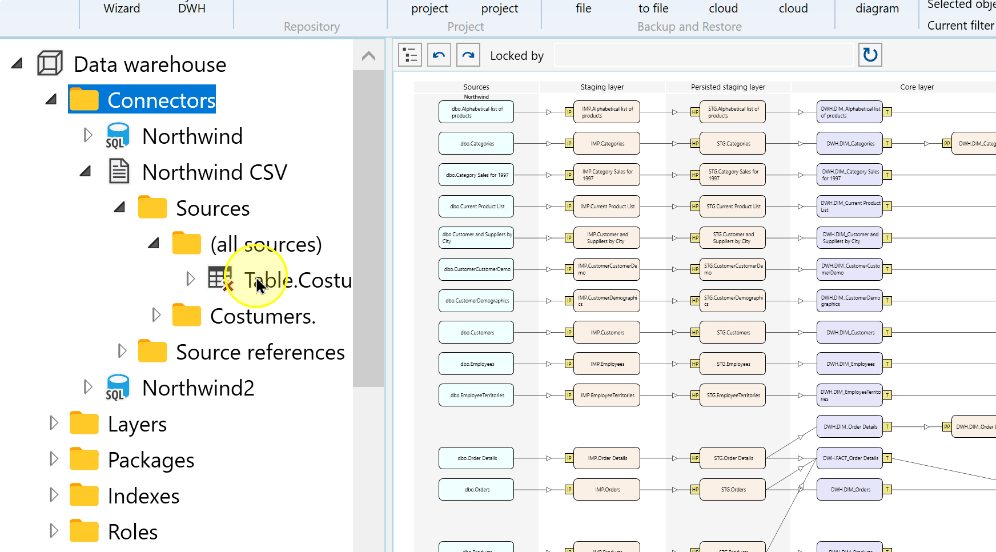The height and width of the screenshot is (552, 996).
Task: Click the Current filter ribbon option
Action: pos(960,25)
